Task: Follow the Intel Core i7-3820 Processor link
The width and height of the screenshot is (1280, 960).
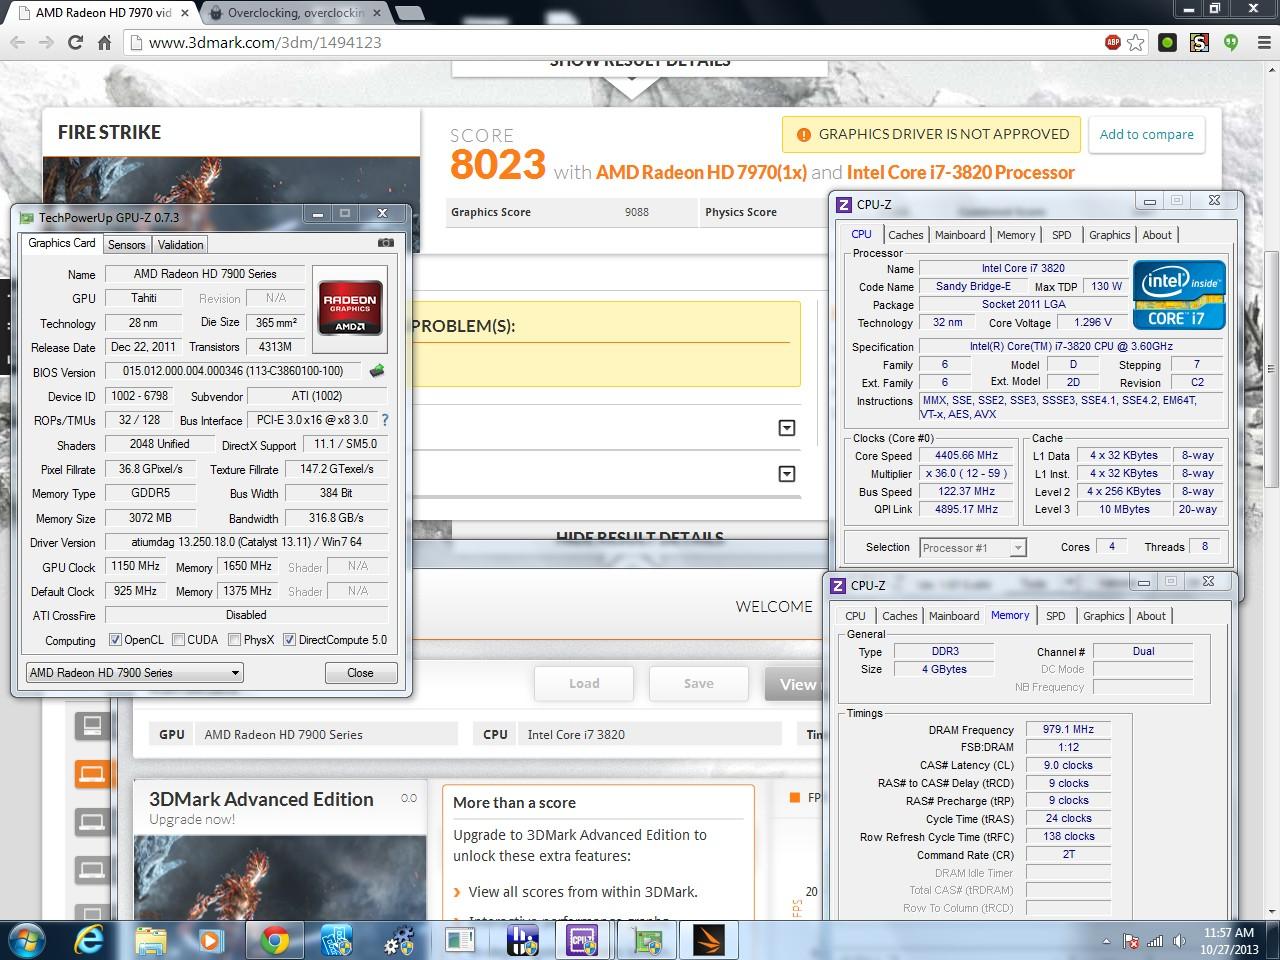Action: point(961,172)
